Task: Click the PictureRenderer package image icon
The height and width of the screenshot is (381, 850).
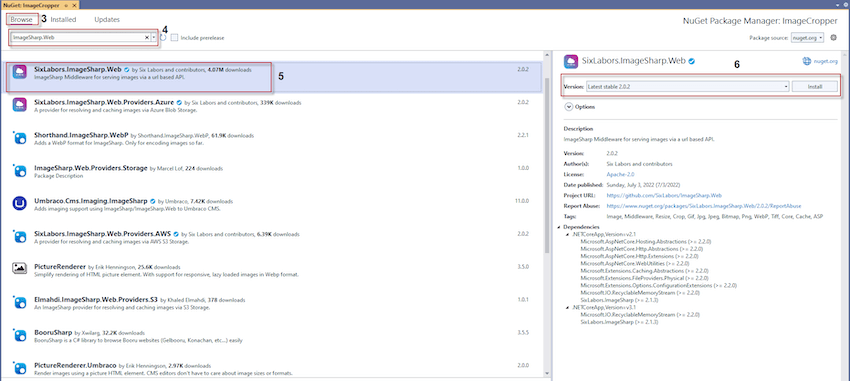Action: point(20,269)
